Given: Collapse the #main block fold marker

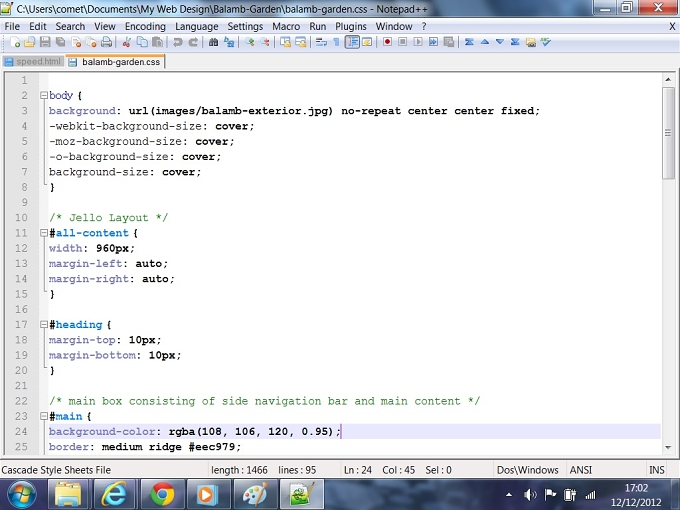Looking at the screenshot, I should (43, 416).
